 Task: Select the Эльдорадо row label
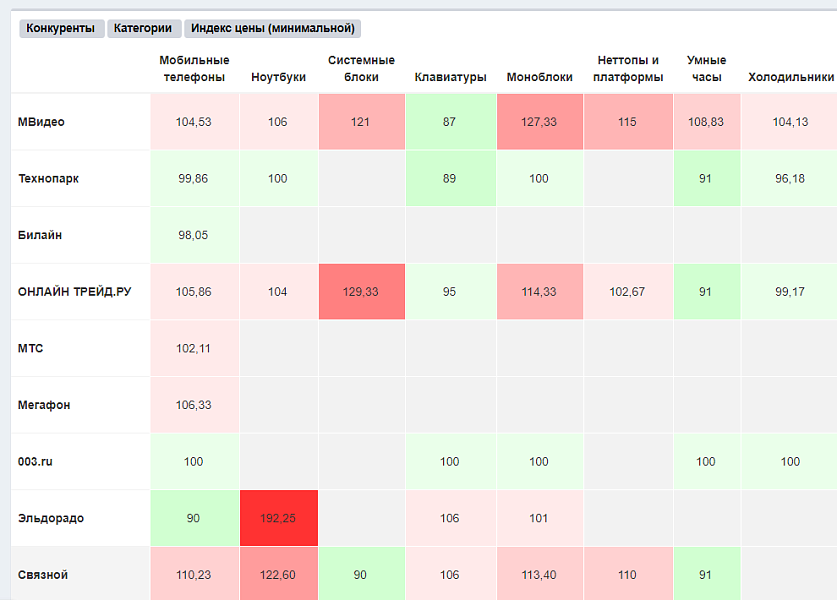click(50, 518)
